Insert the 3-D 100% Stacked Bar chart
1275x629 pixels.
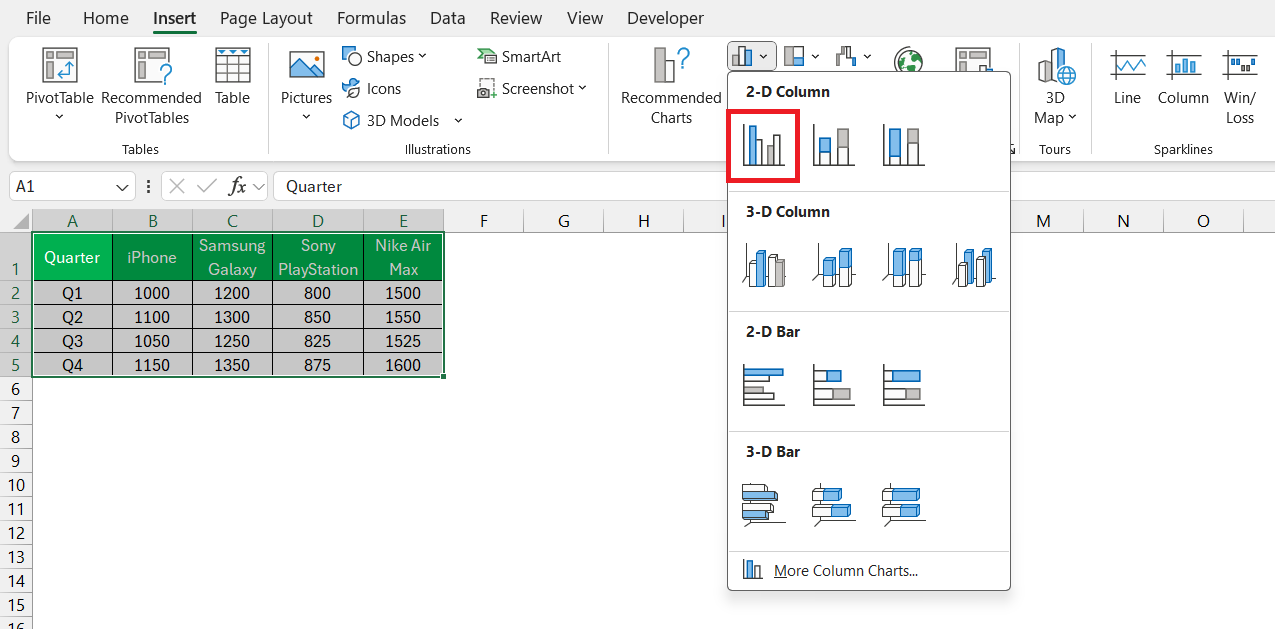[x=903, y=504]
